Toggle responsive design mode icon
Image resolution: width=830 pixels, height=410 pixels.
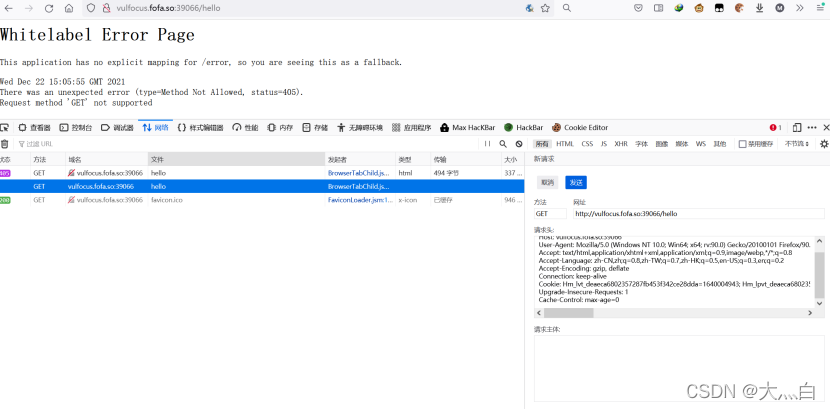797,127
